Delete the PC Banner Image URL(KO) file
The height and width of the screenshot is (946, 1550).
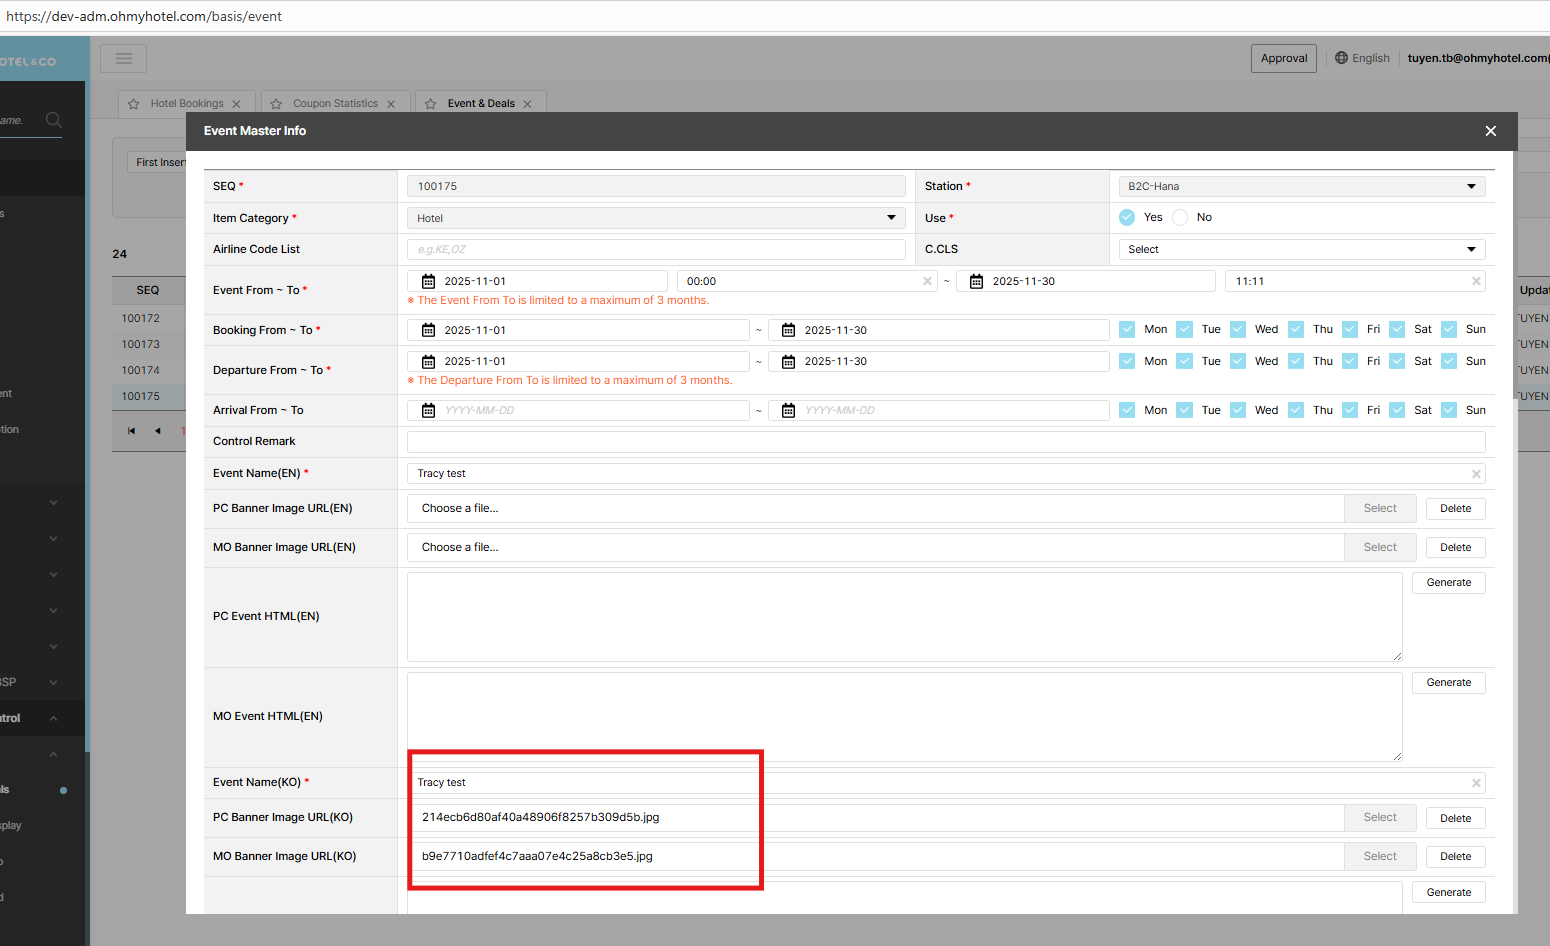(1456, 818)
